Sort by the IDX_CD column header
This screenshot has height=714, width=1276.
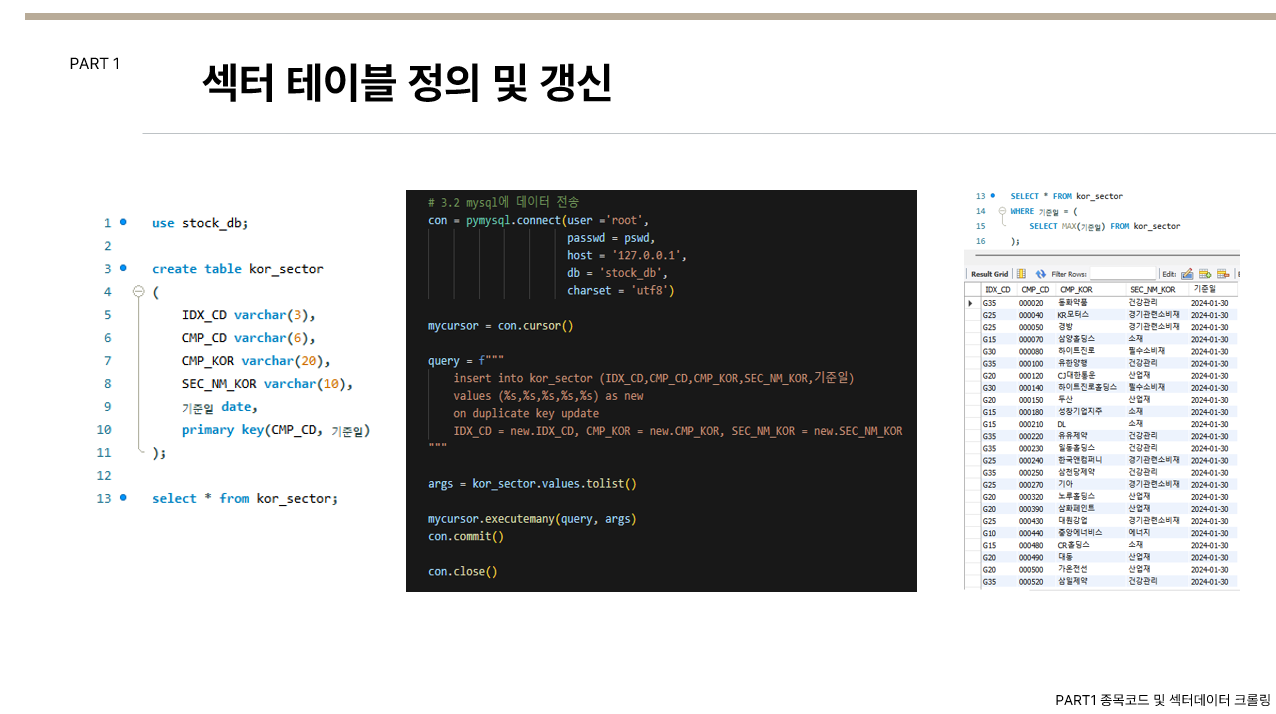(998, 289)
